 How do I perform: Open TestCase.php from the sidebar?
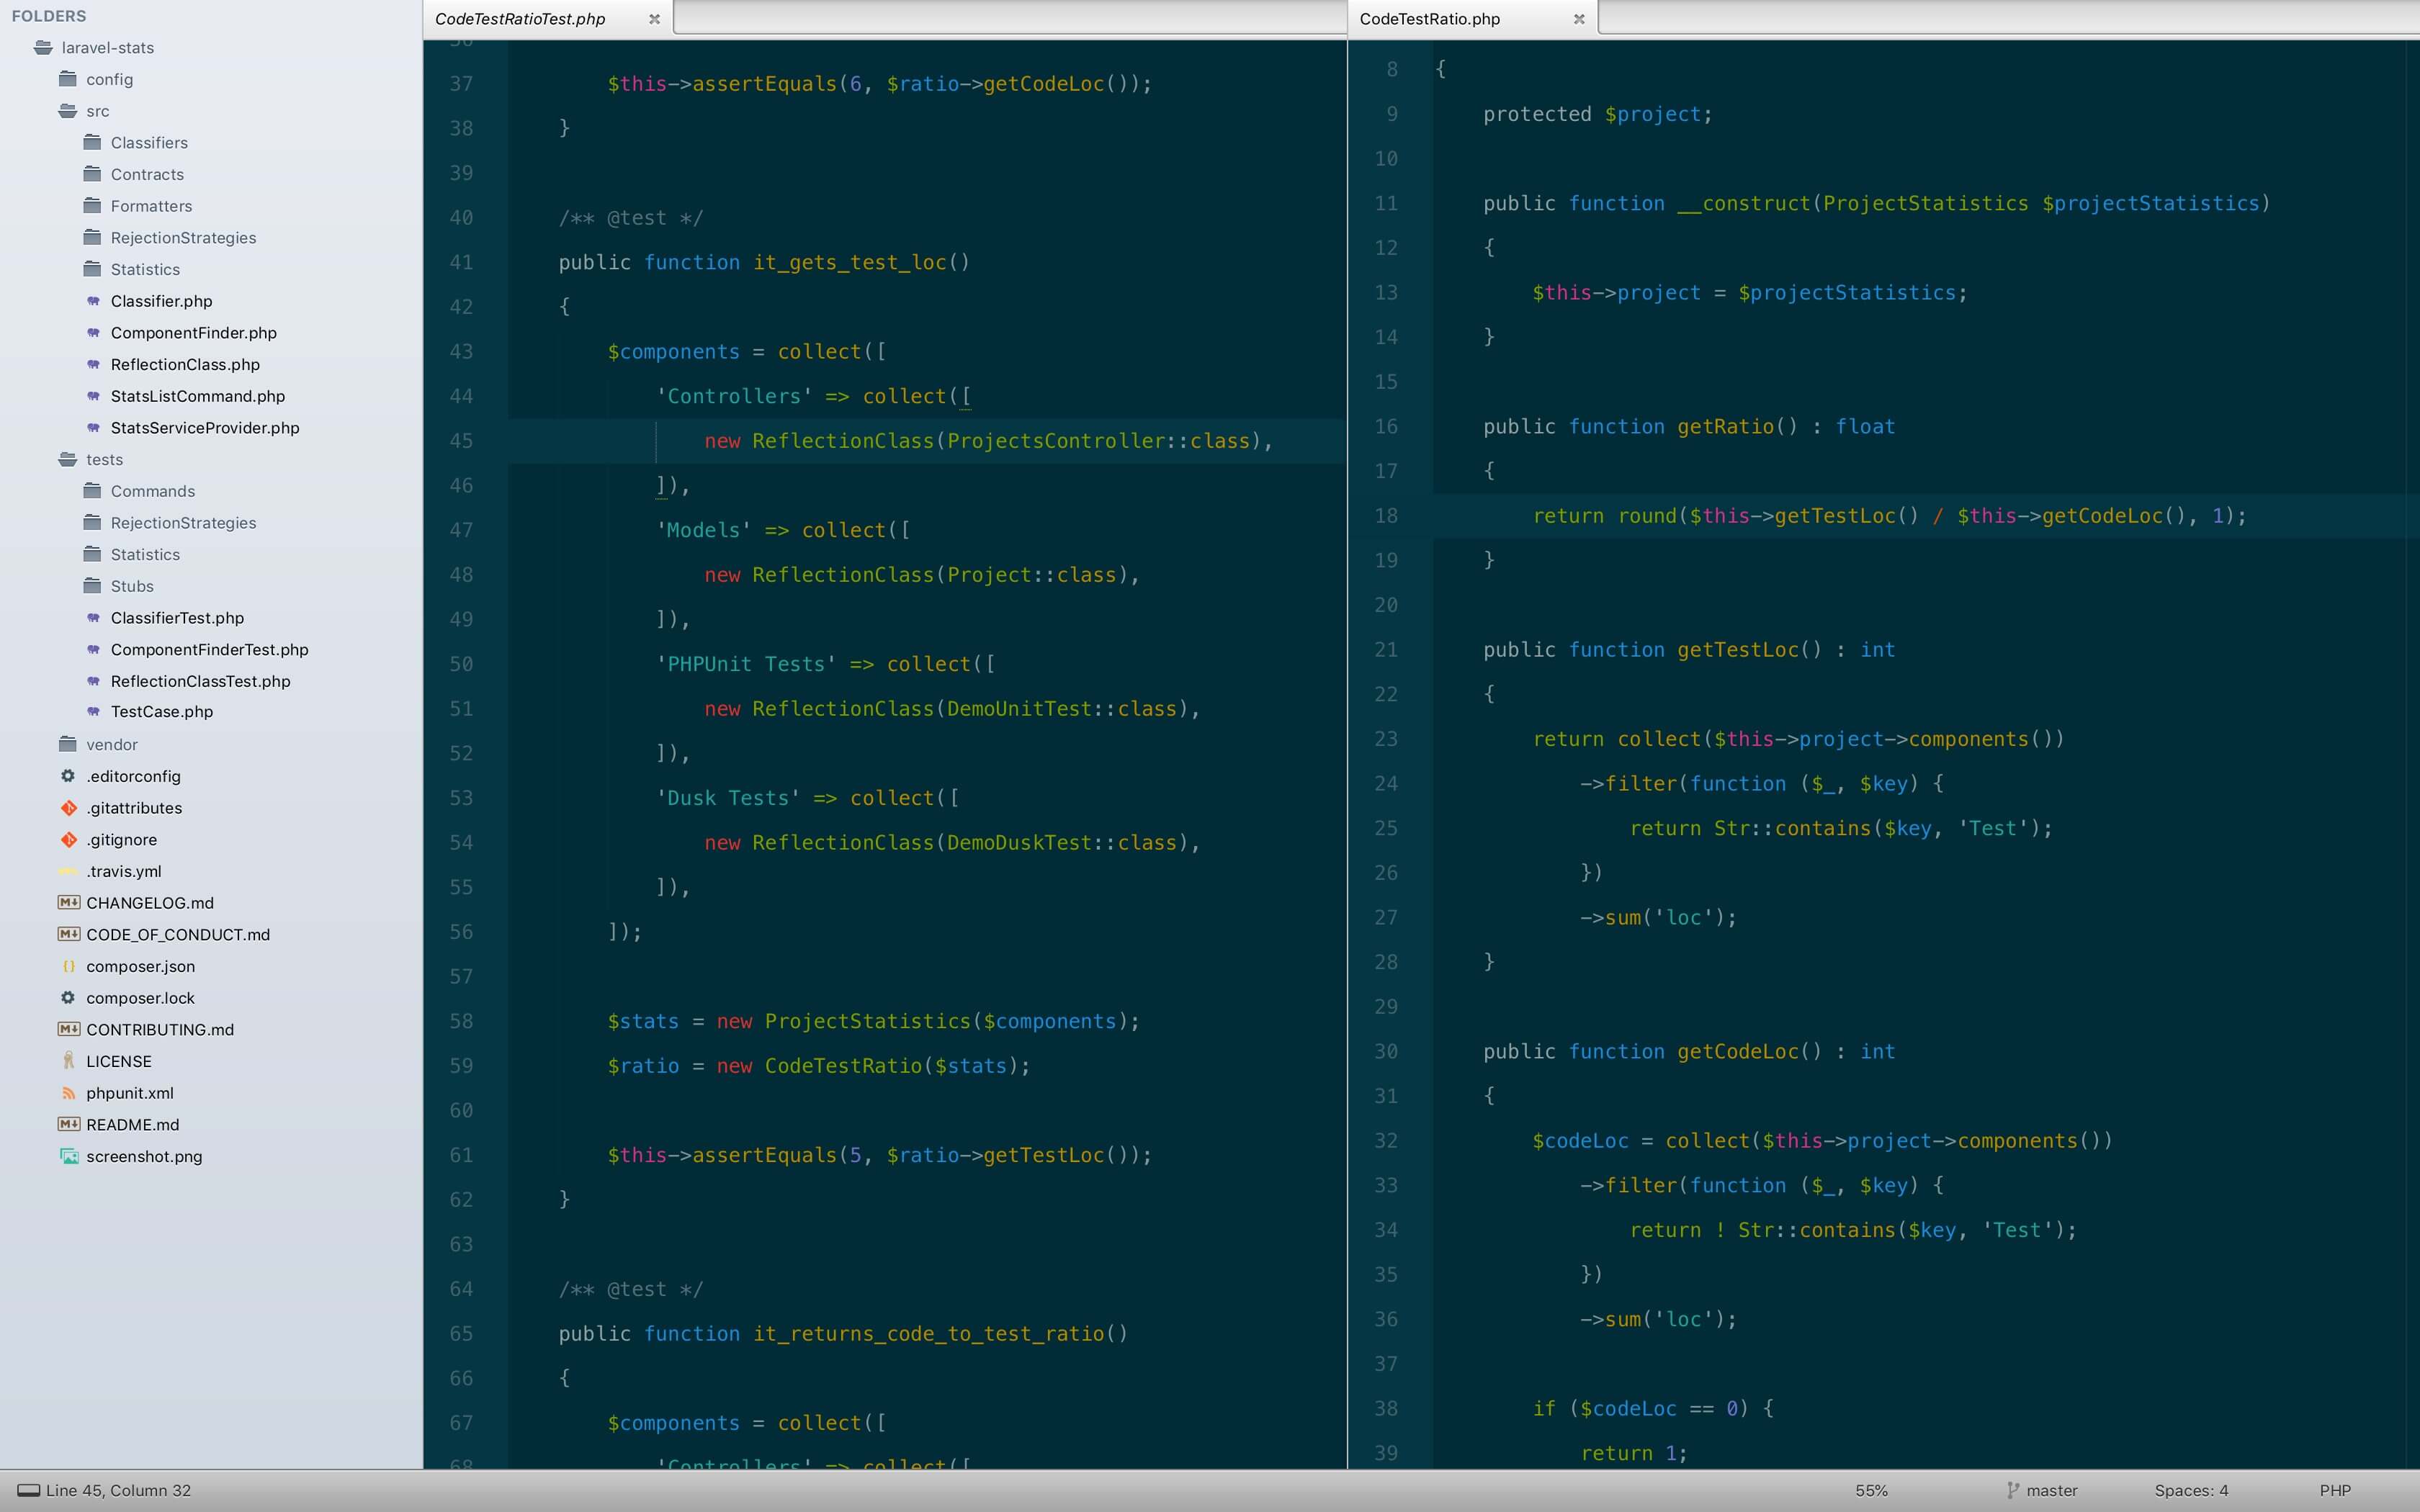pos(162,712)
